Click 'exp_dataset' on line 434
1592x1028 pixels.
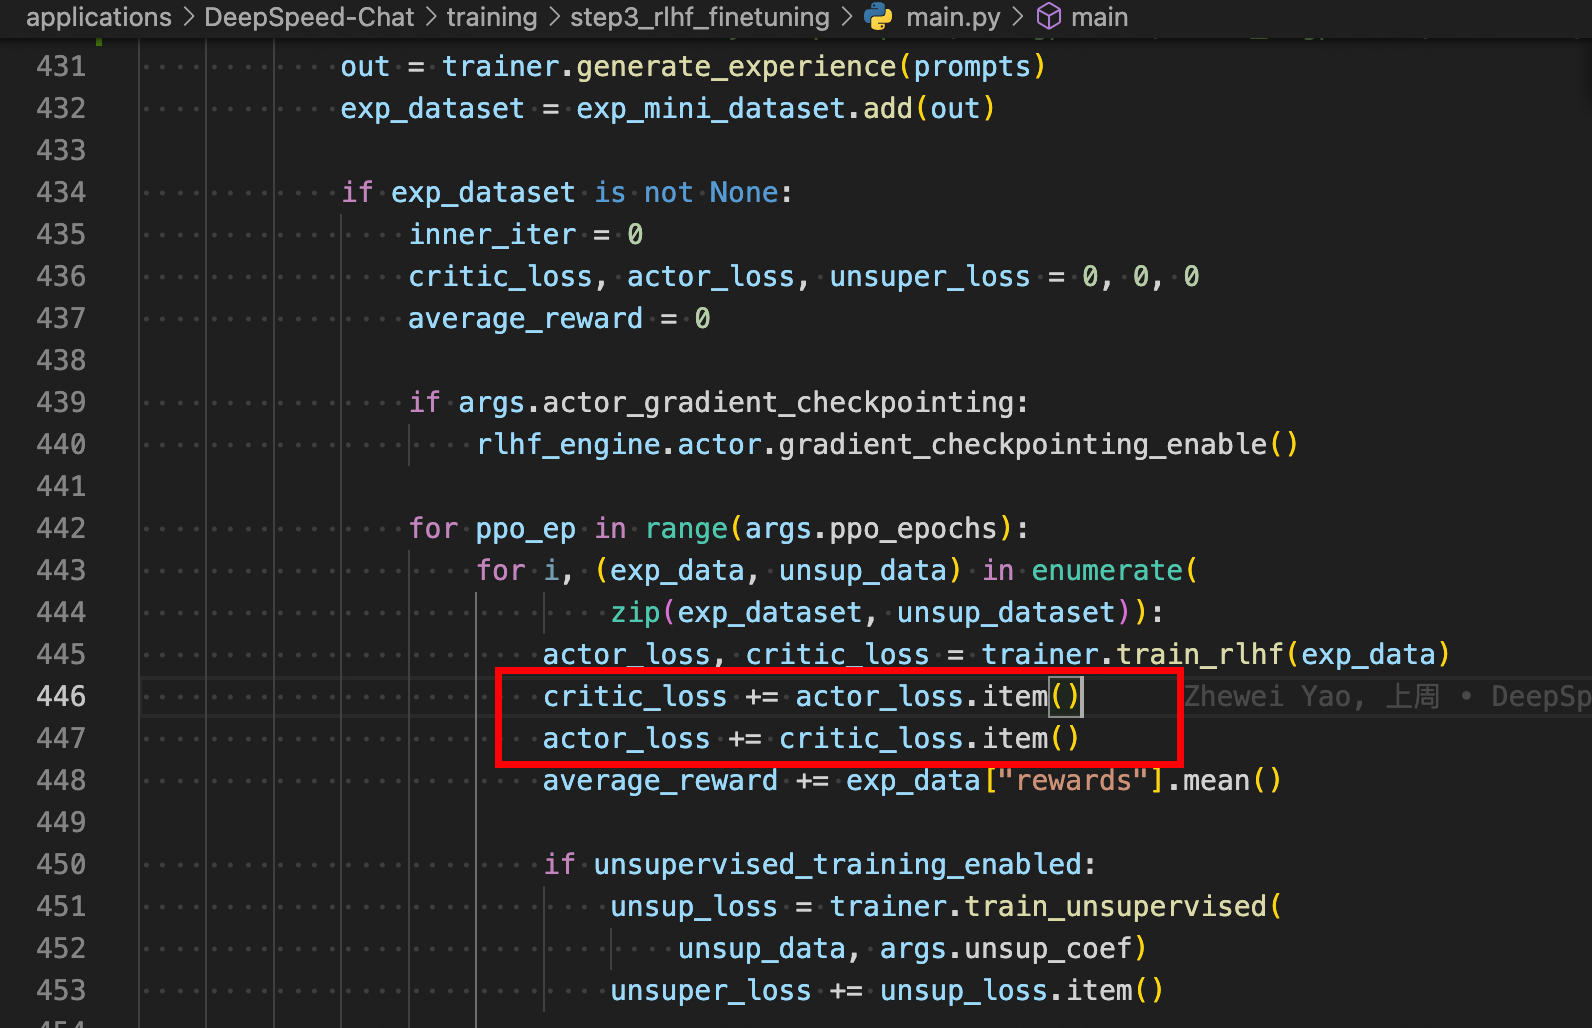point(483,193)
